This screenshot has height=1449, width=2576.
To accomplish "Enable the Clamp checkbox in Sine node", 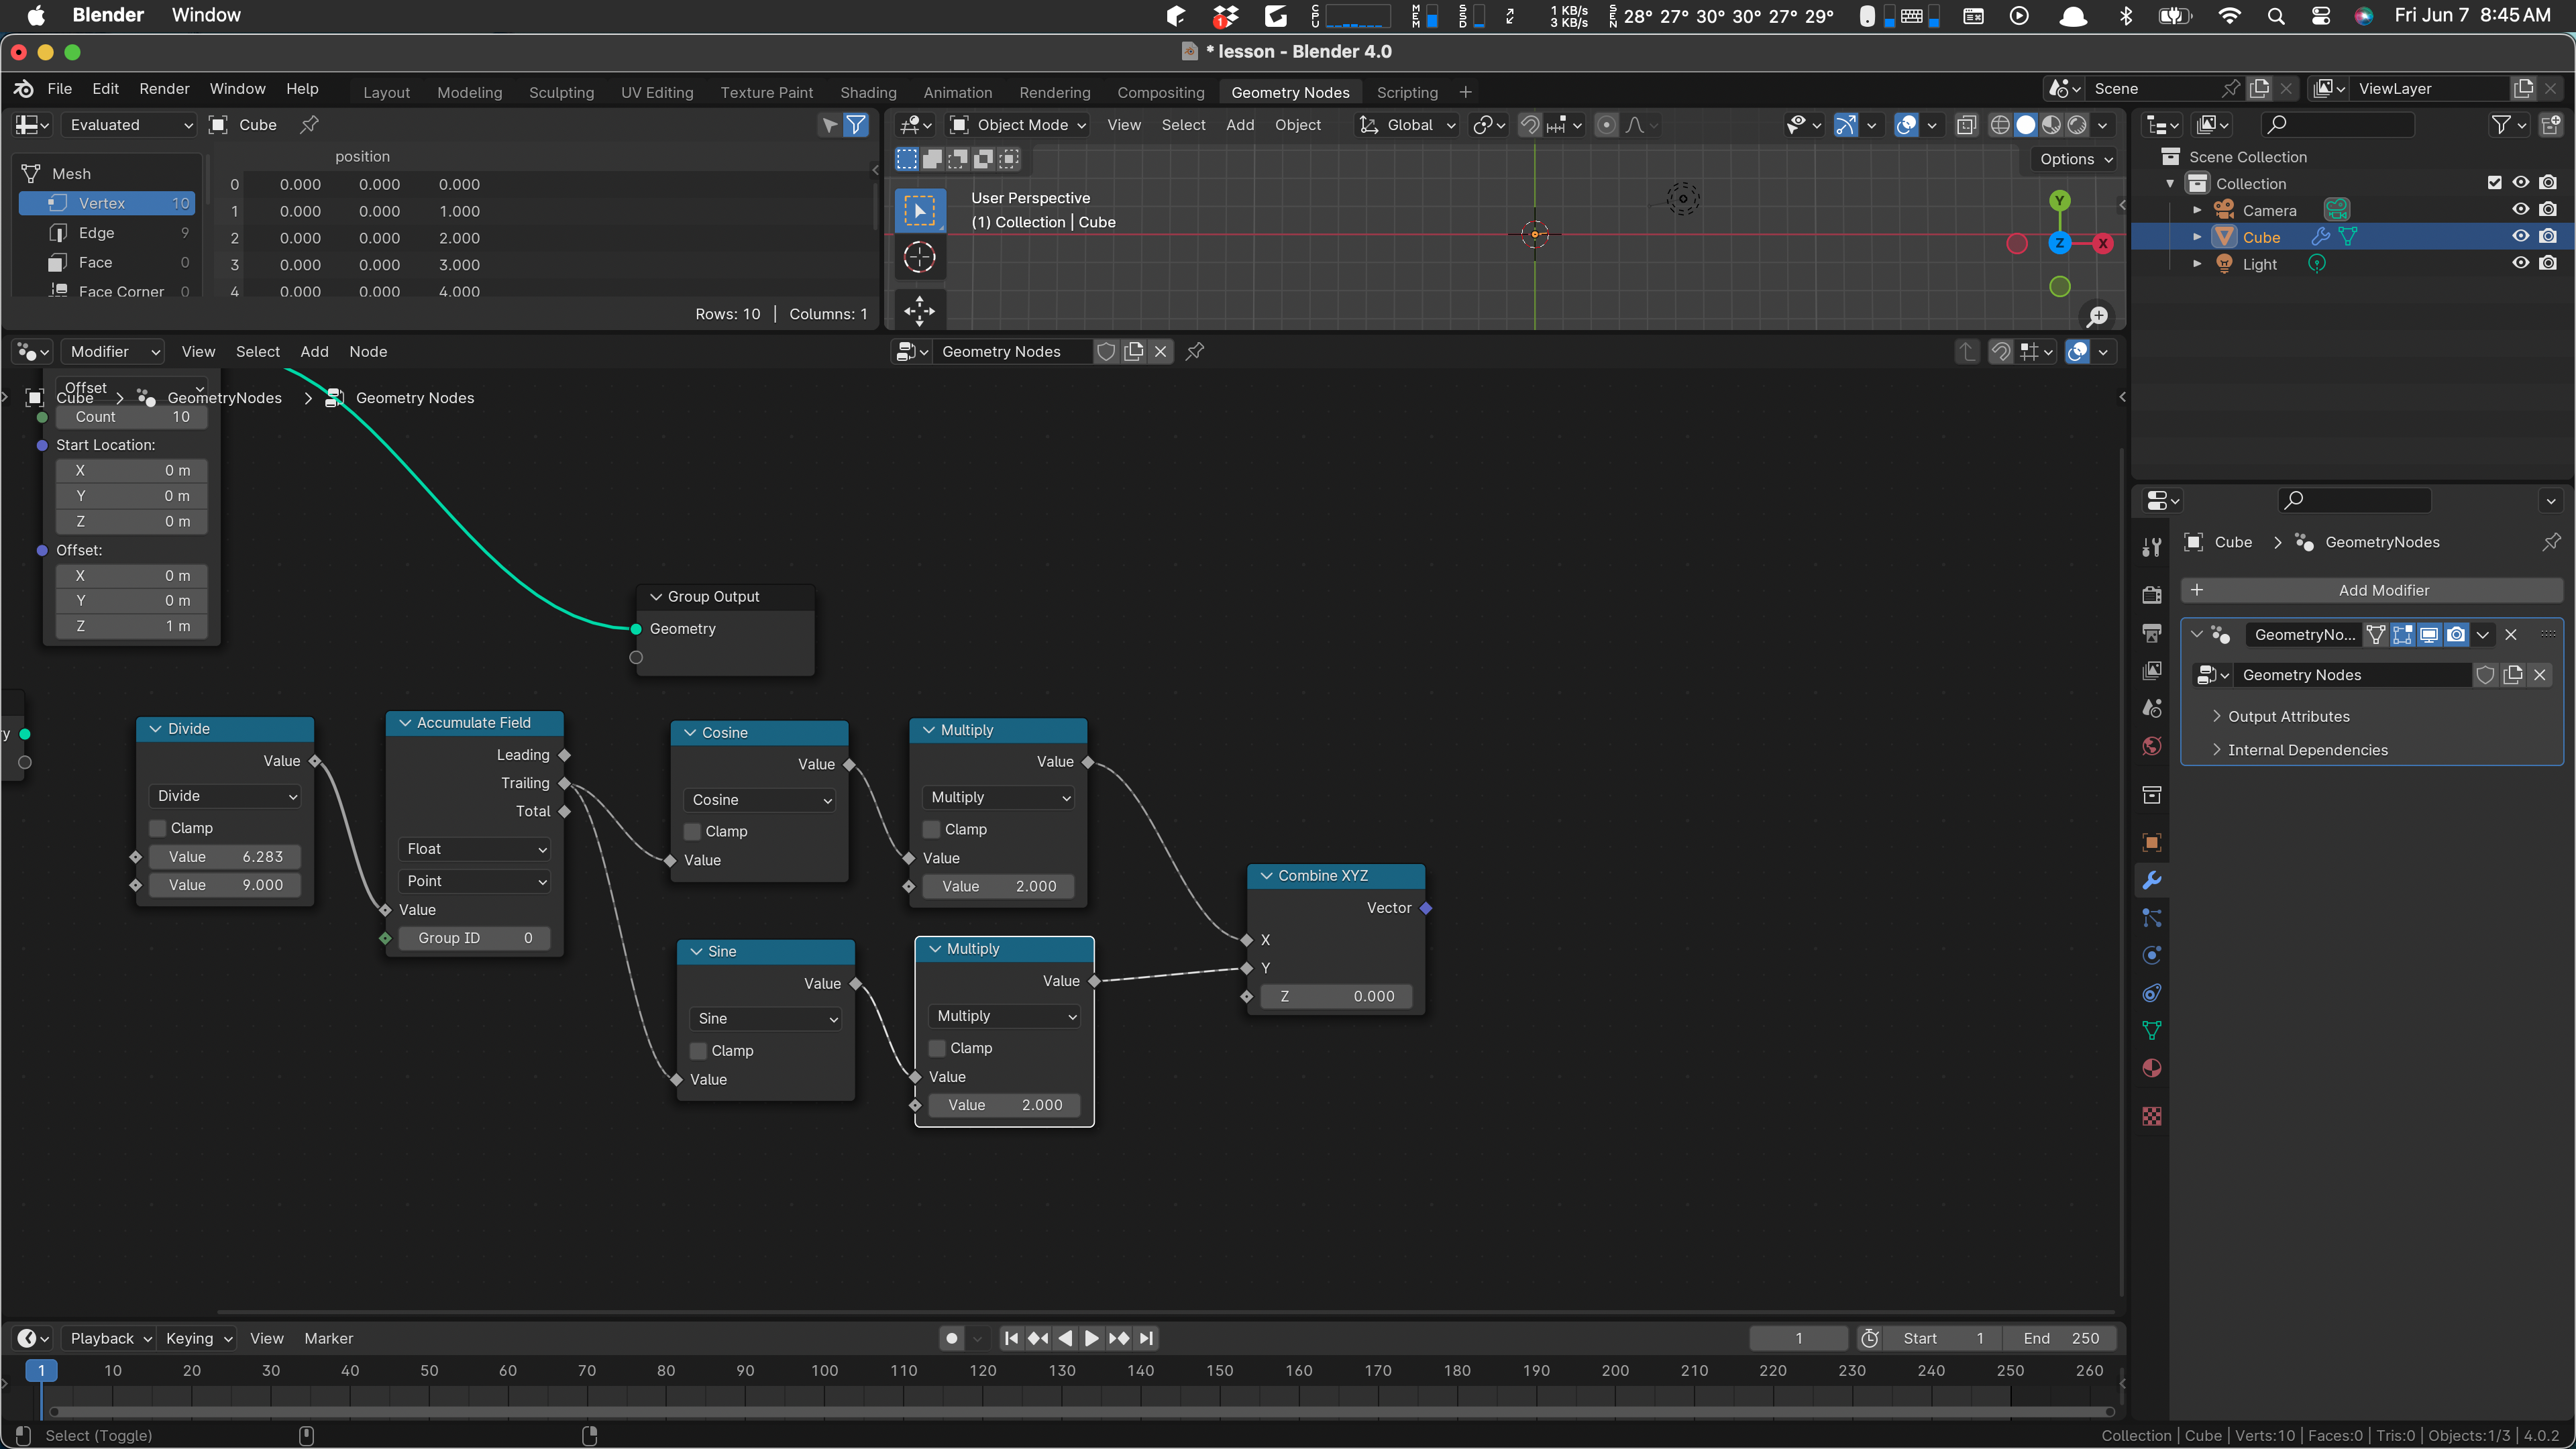I will click(698, 1050).
